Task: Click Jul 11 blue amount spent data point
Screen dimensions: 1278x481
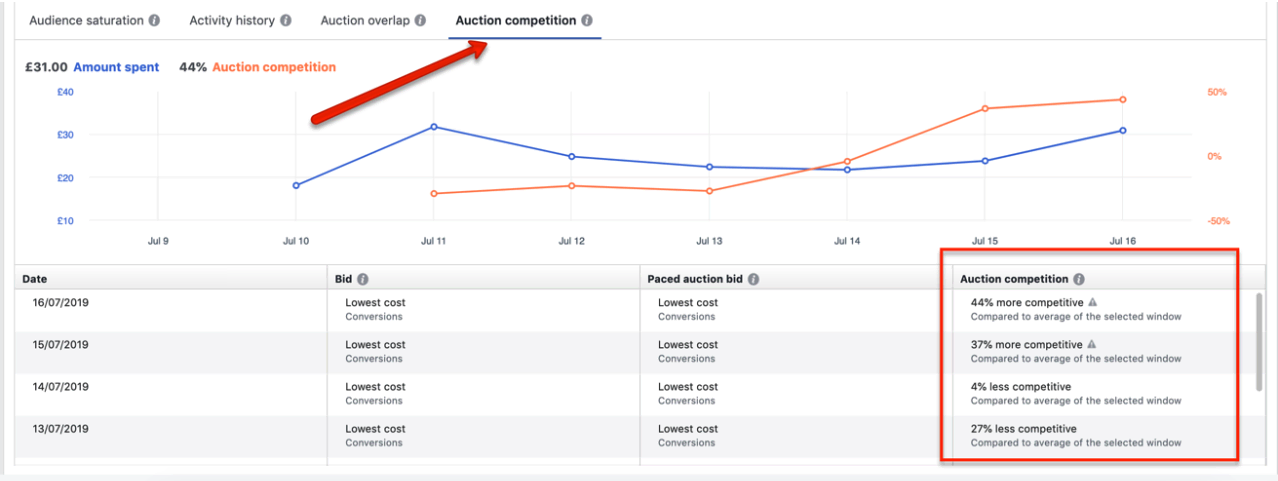Action: pos(433,127)
